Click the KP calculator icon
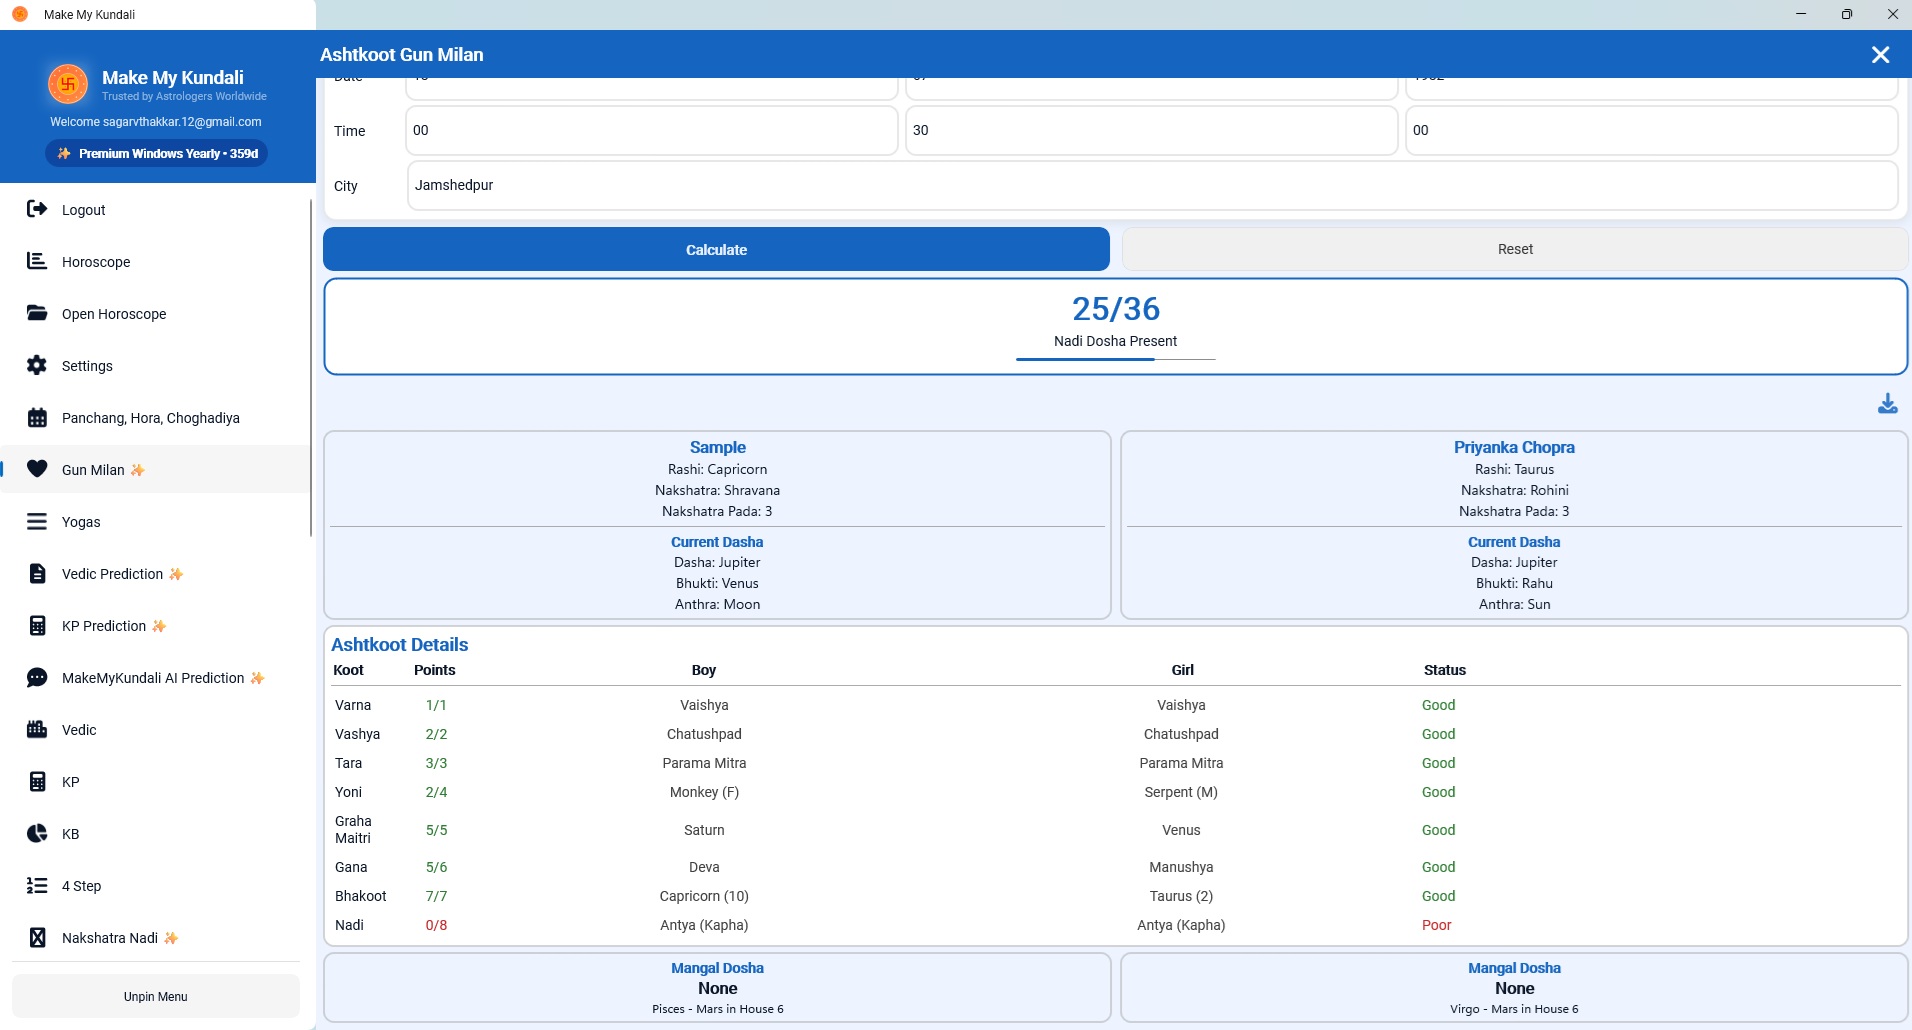 click(x=37, y=781)
